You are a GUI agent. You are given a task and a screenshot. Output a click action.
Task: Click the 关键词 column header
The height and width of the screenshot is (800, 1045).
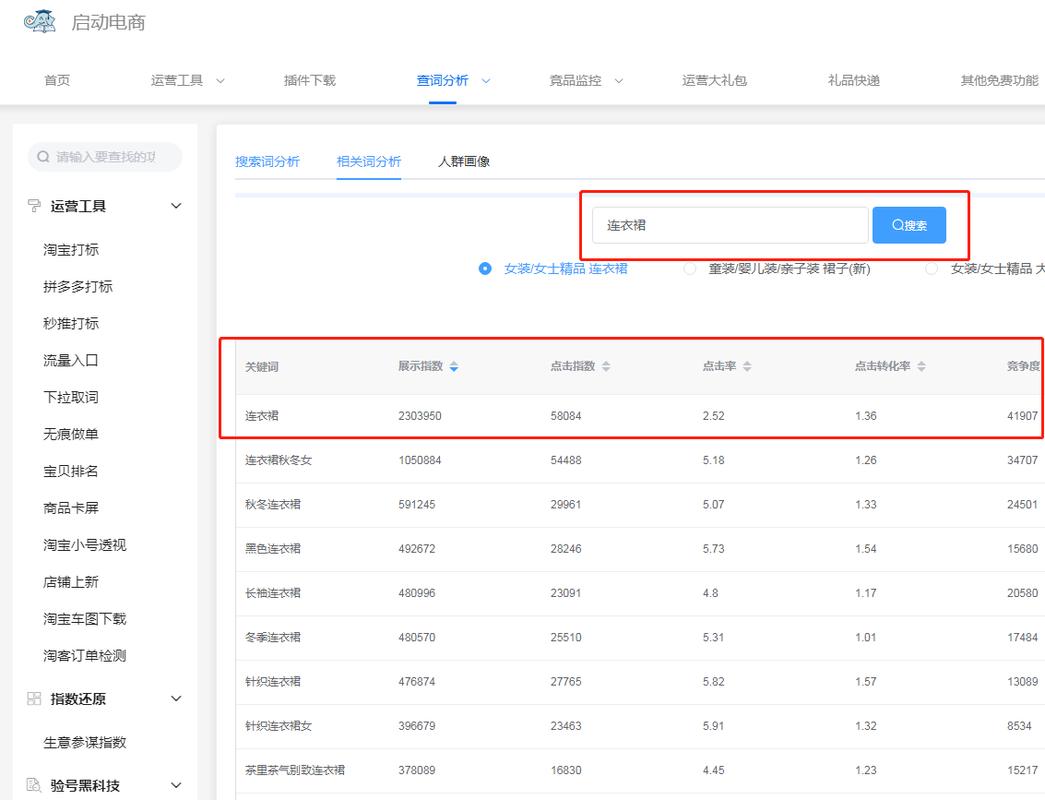pyautogui.click(x=262, y=367)
